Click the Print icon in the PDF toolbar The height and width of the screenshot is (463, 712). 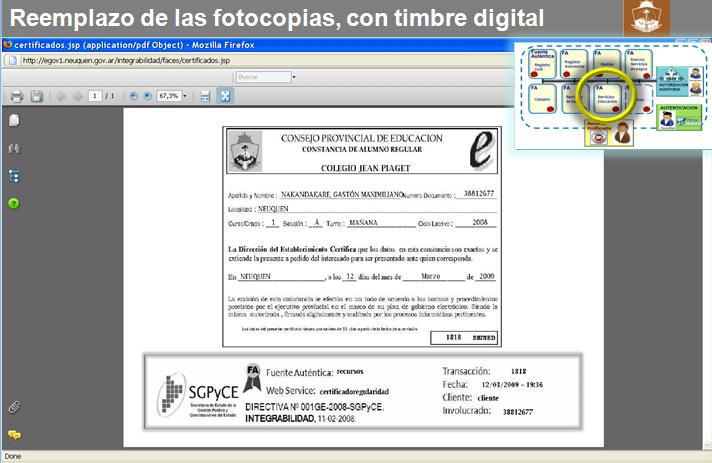point(16,96)
